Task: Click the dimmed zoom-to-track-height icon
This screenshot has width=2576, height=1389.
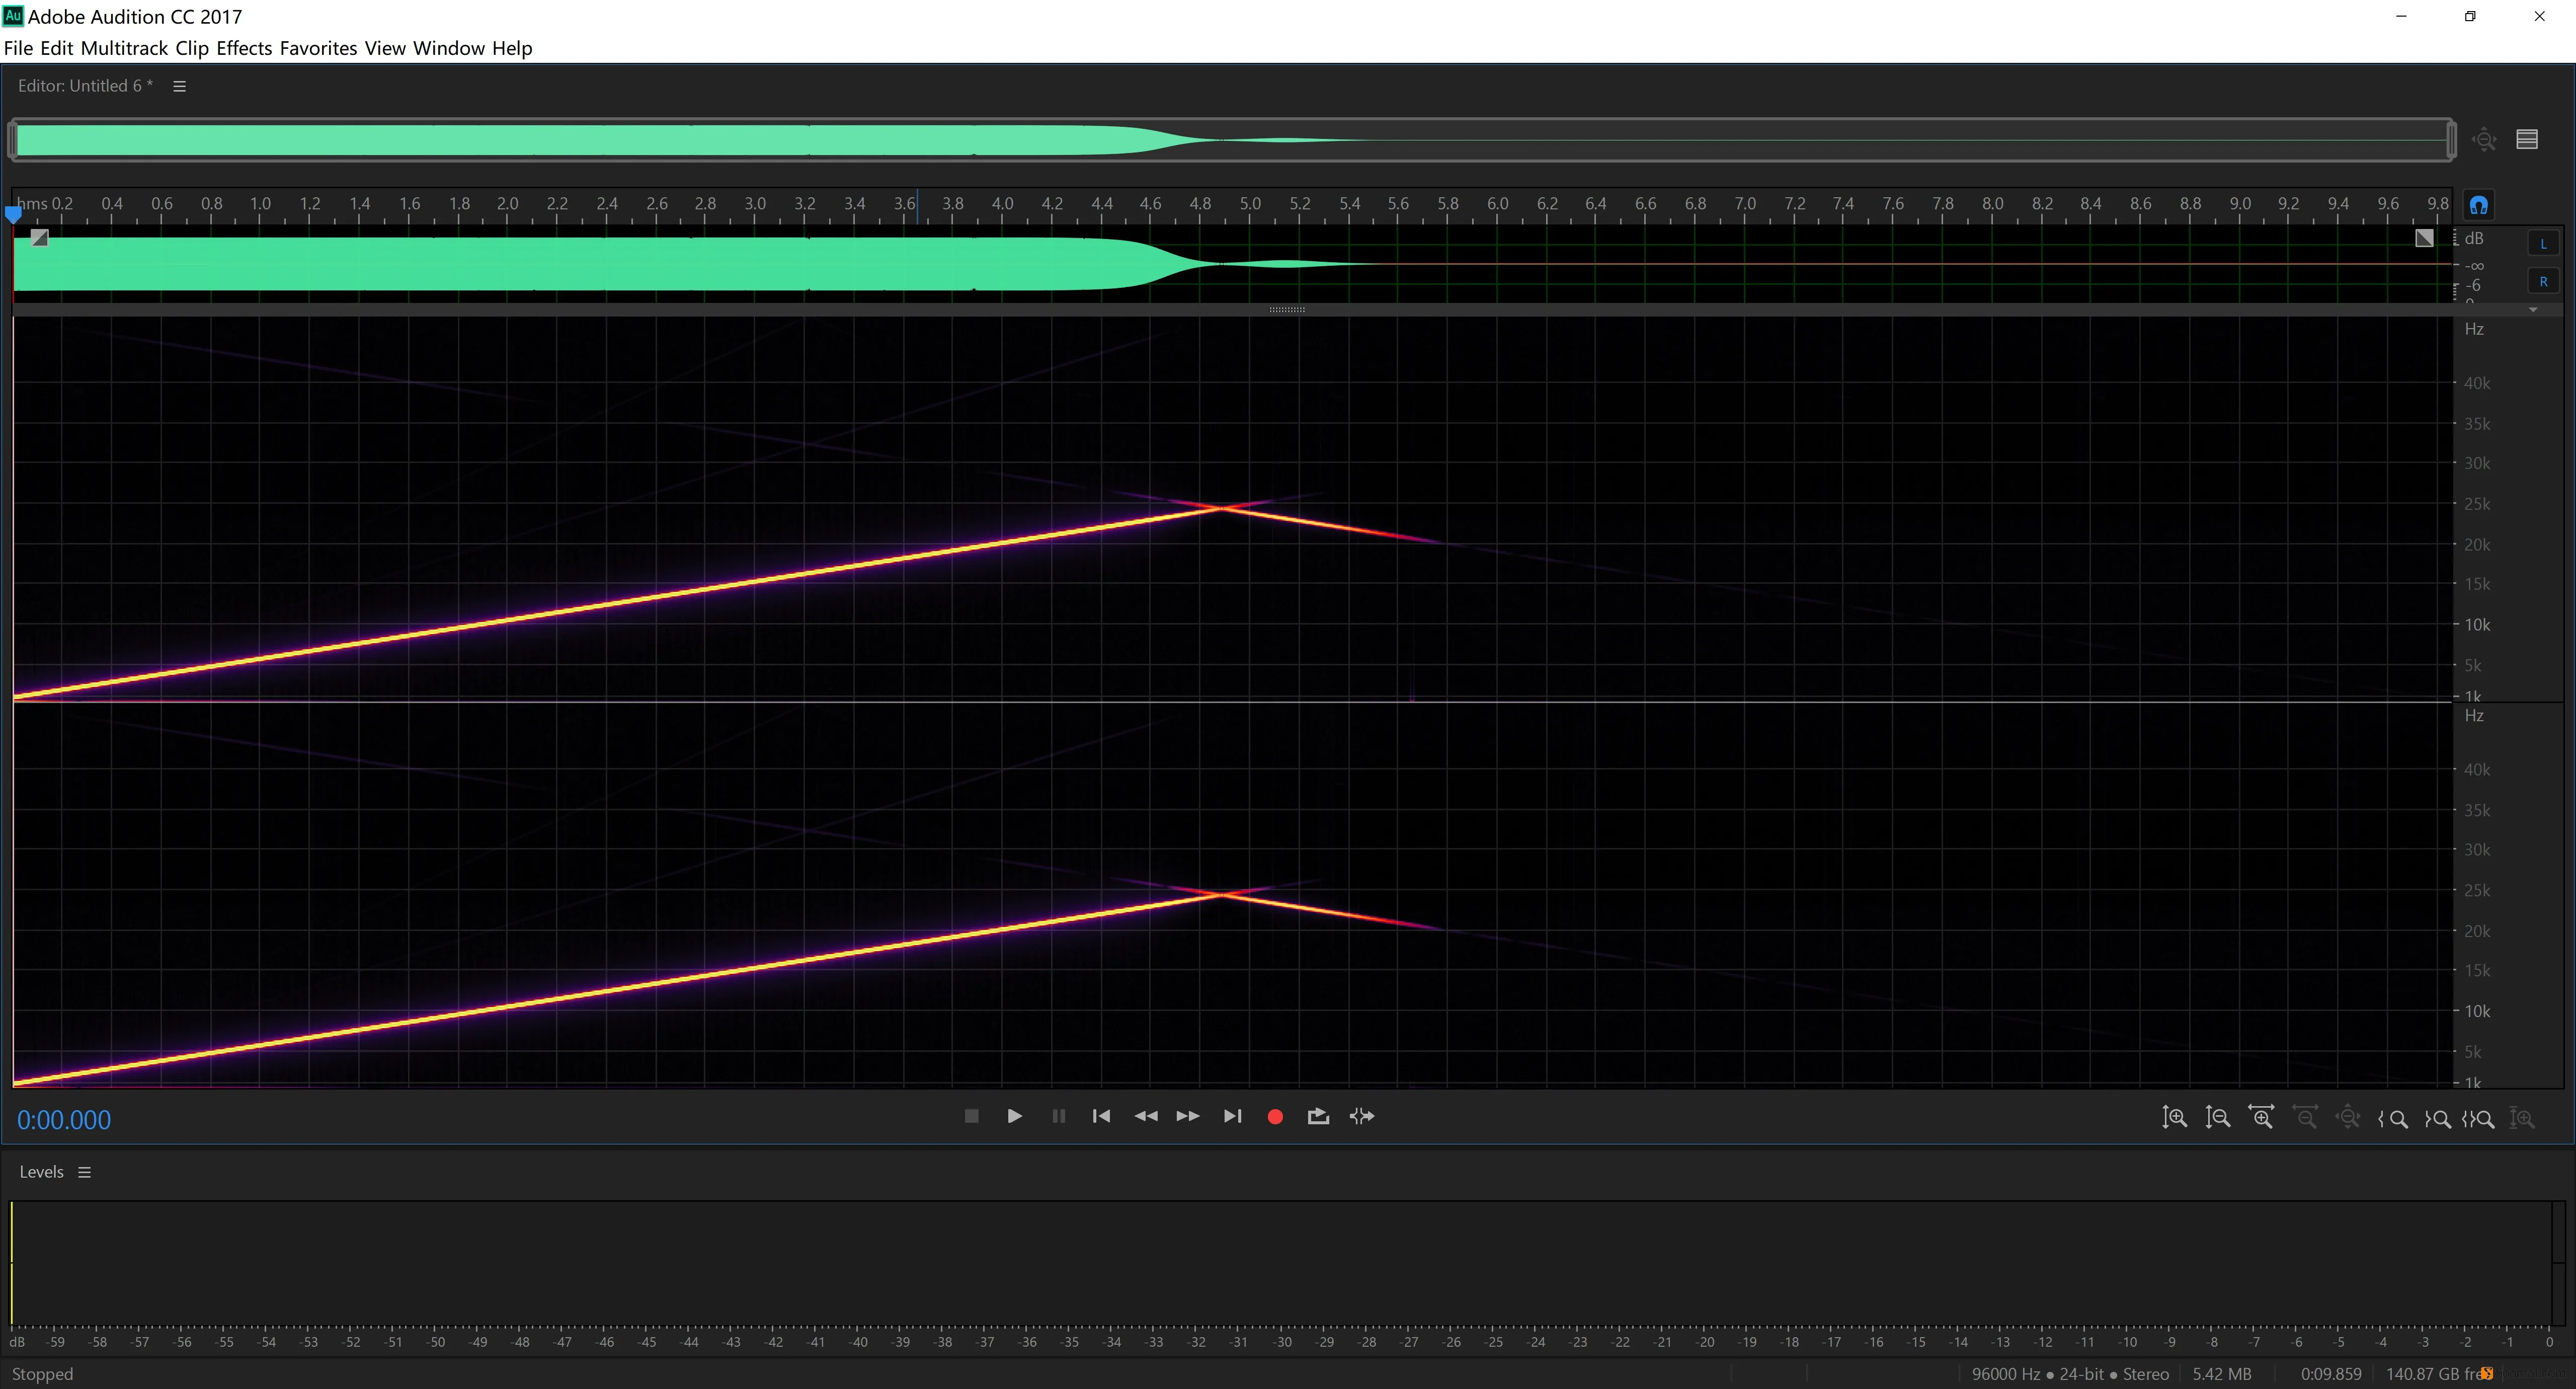Action: click(x=2522, y=1119)
